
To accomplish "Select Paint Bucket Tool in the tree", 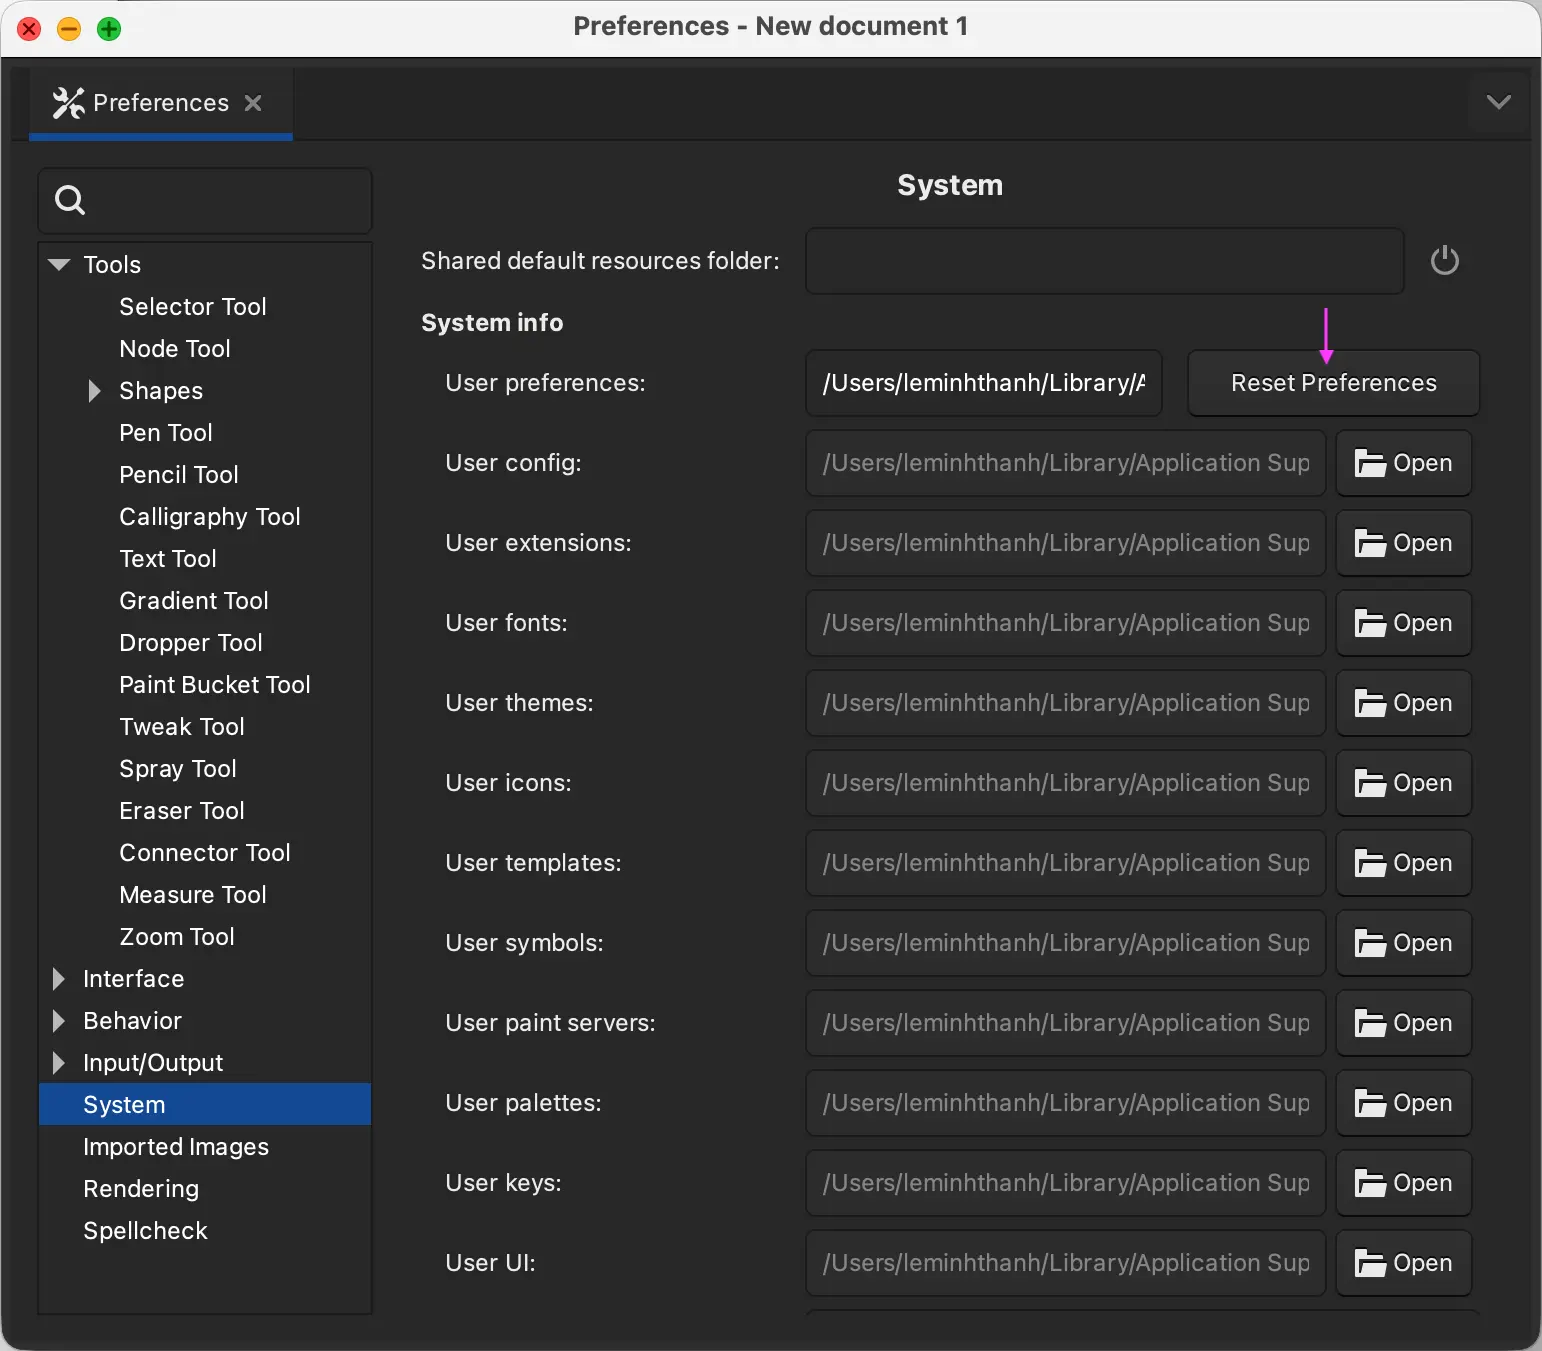I will tap(215, 685).
